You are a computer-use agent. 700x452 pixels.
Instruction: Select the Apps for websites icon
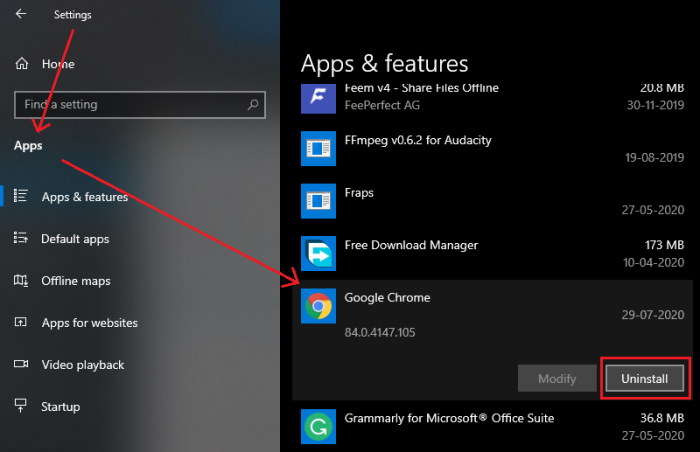click(21, 322)
